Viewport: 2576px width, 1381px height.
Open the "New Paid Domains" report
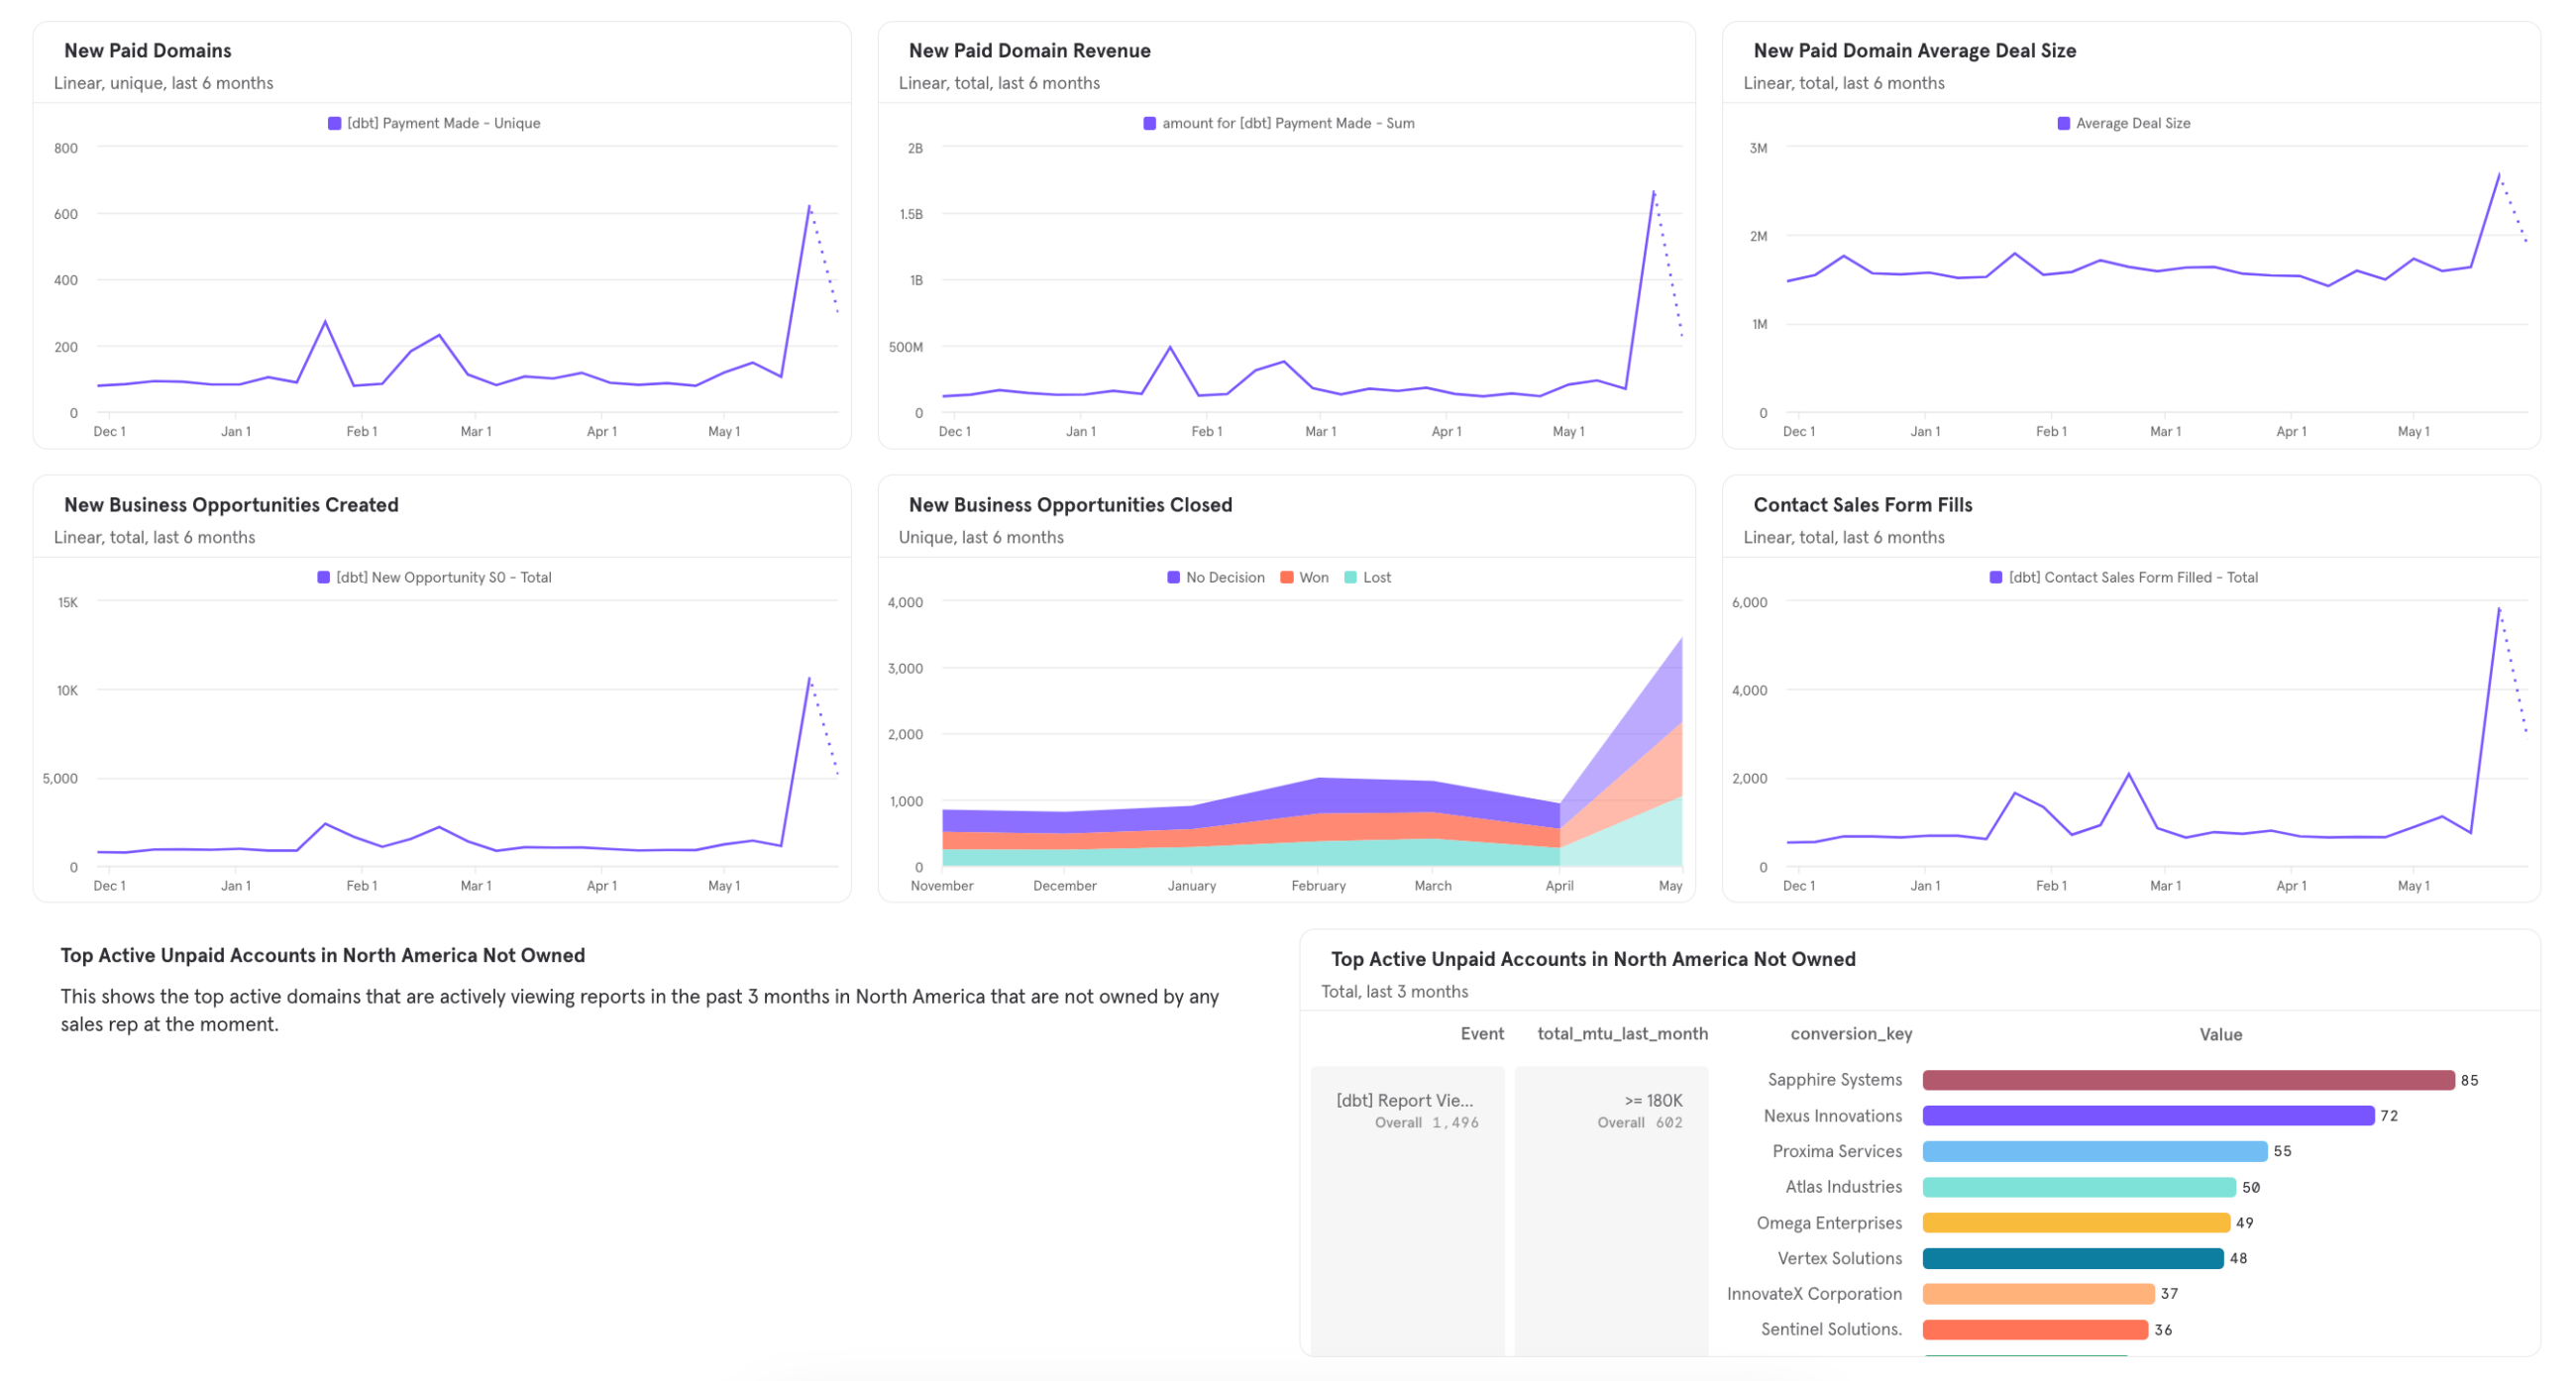(x=148, y=50)
